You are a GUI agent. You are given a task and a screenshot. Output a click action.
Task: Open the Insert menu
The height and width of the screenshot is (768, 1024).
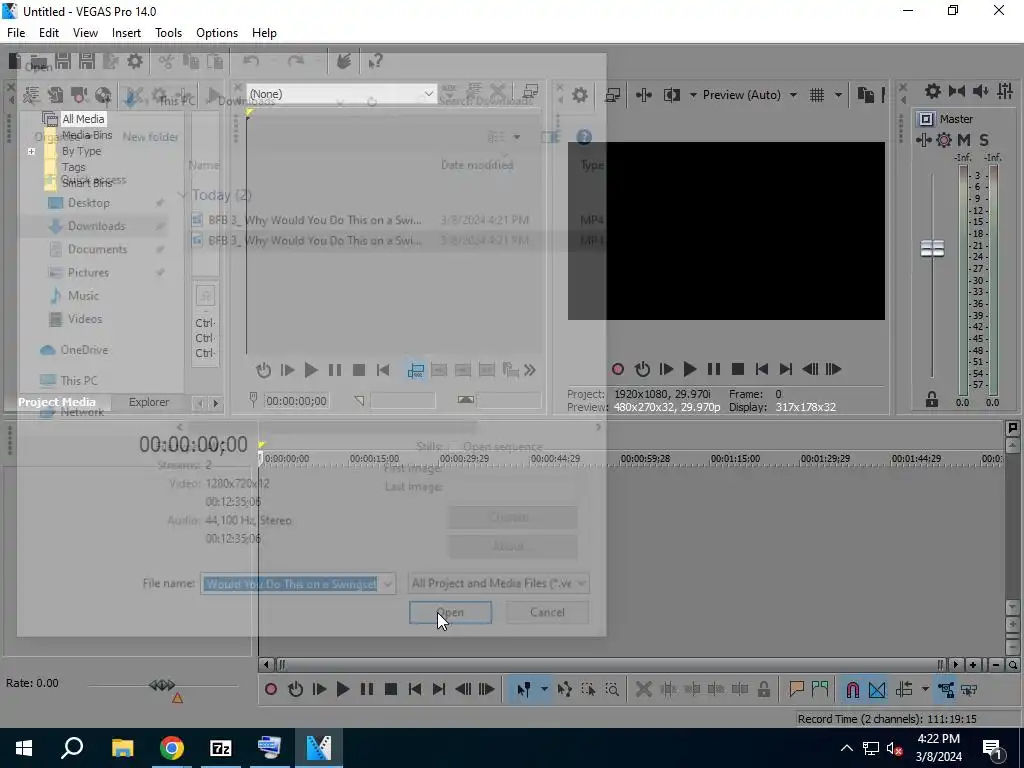pyautogui.click(x=126, y=33)
